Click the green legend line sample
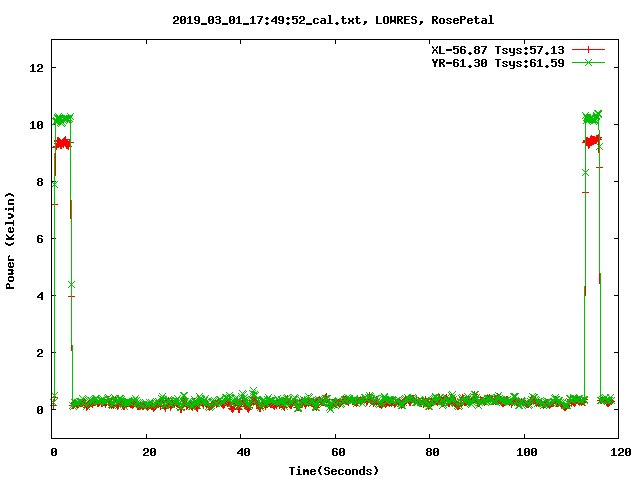Viewport: 640px width, 480px height. [588, 62]
